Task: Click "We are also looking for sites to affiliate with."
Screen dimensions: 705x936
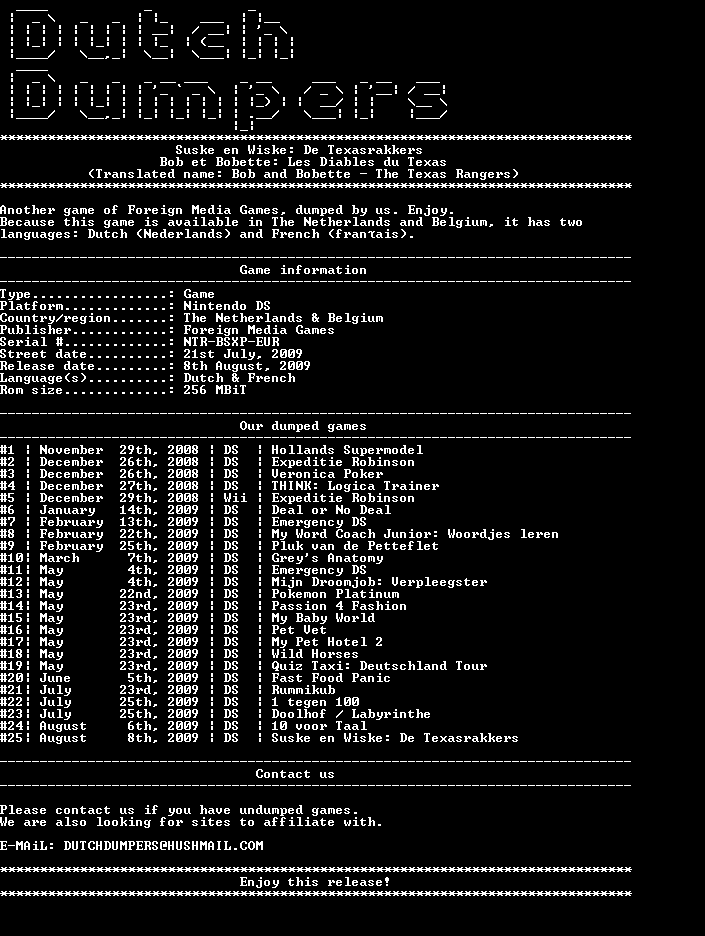Action: pyautogui.click(x=191, y=822)
